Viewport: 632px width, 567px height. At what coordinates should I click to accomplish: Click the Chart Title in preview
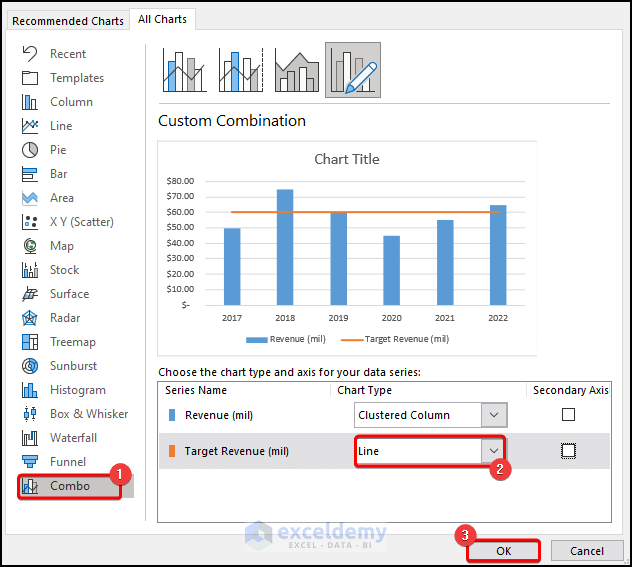coord(347,159)
